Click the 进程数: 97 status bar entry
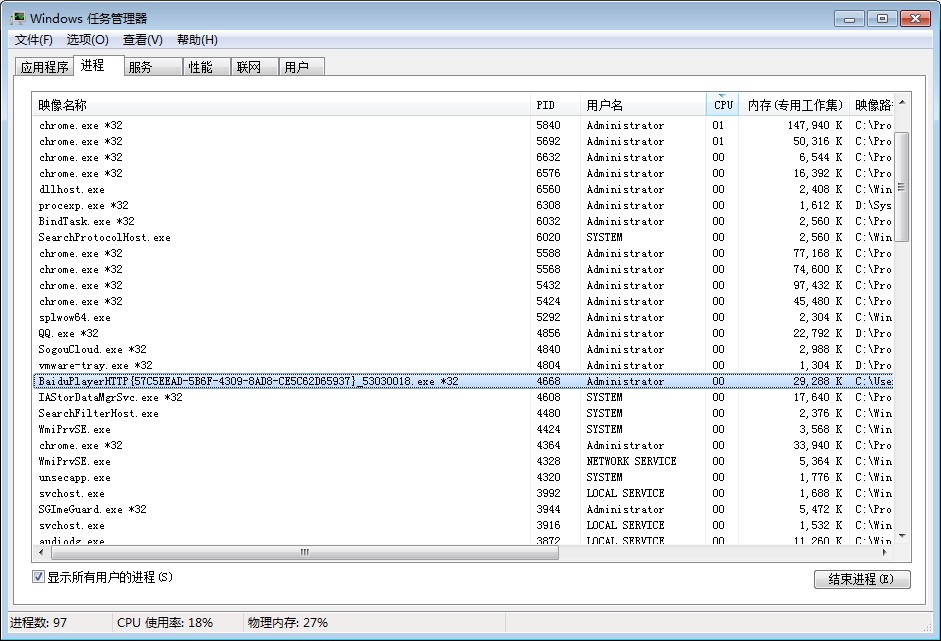941x641 pixels. coord(38,622)
